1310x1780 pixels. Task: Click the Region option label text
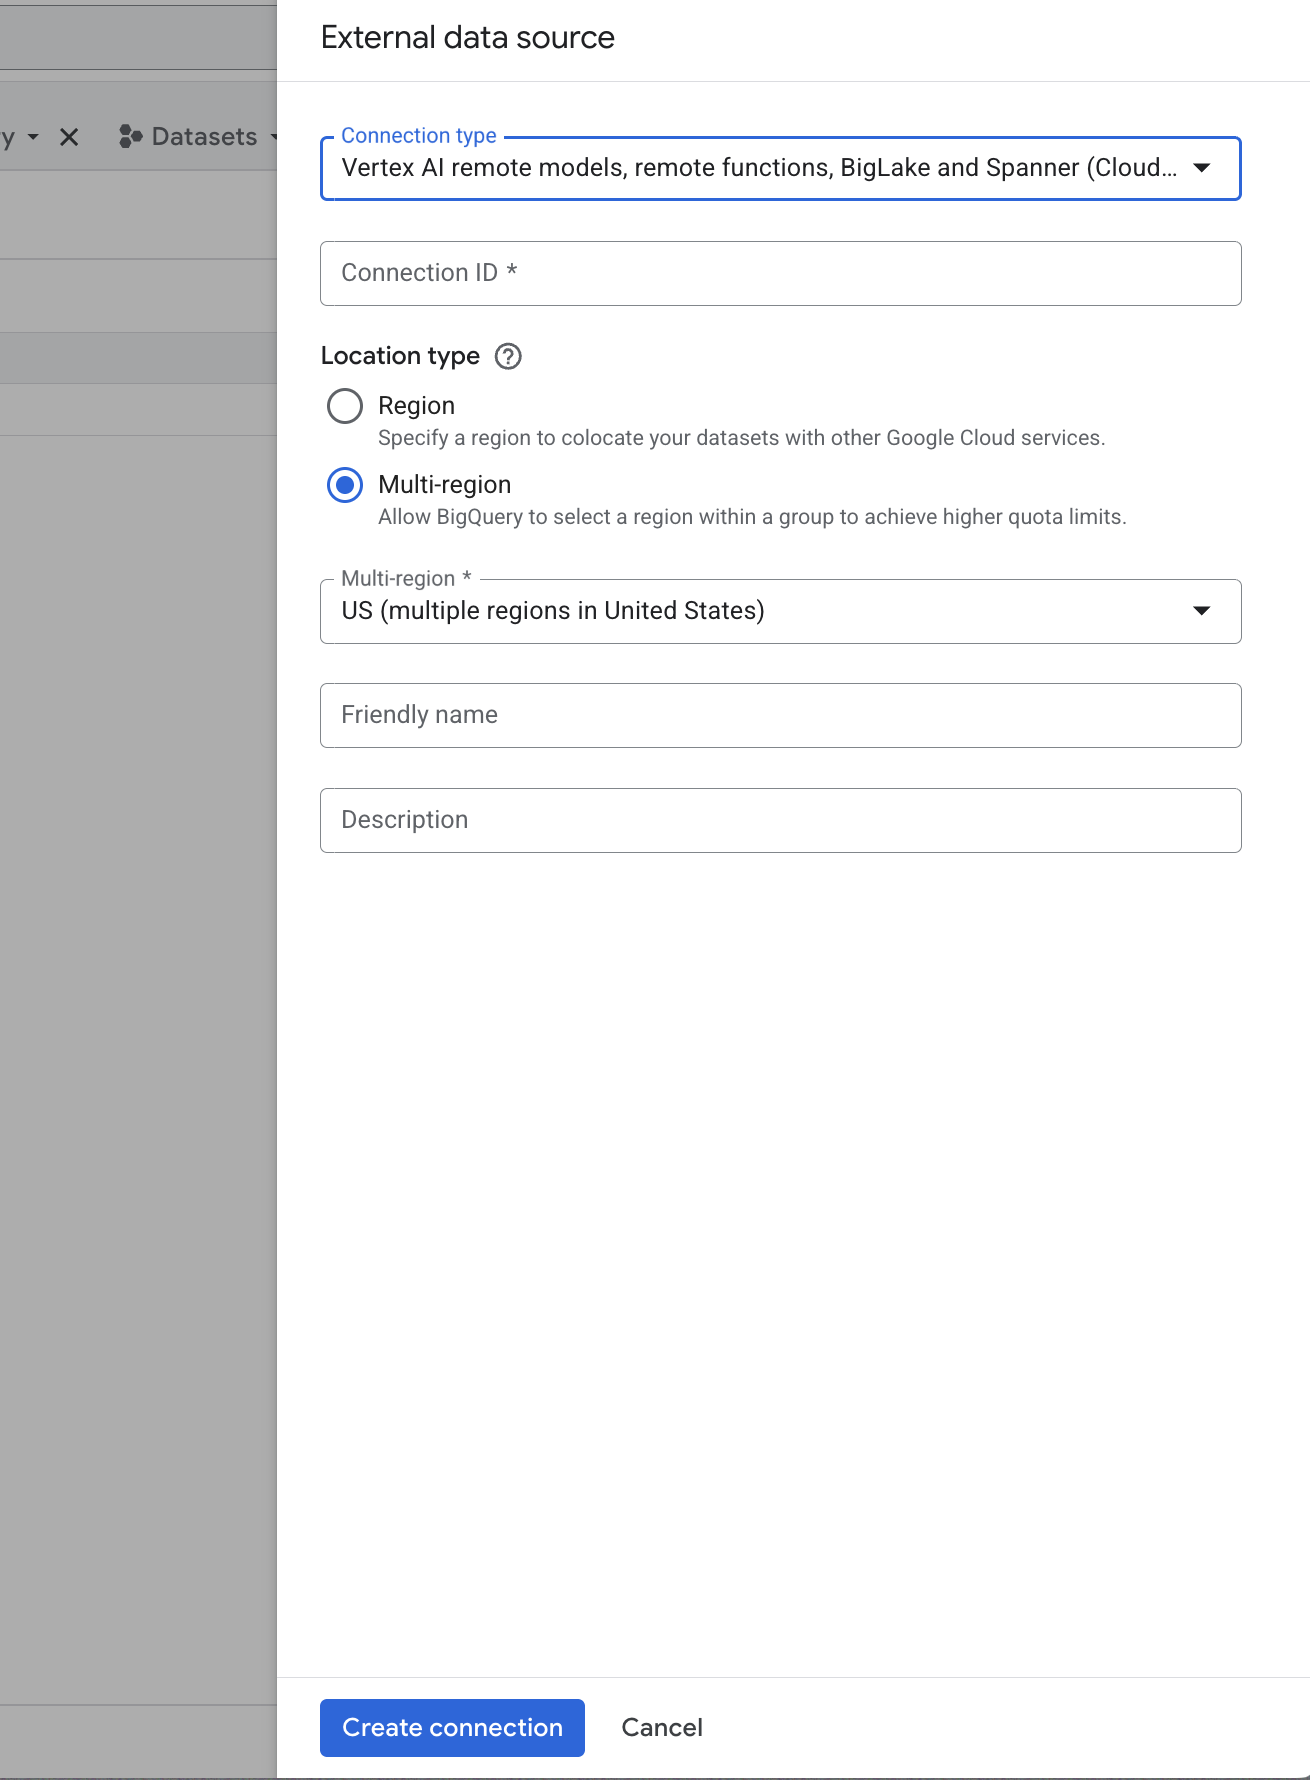point(416,406)
